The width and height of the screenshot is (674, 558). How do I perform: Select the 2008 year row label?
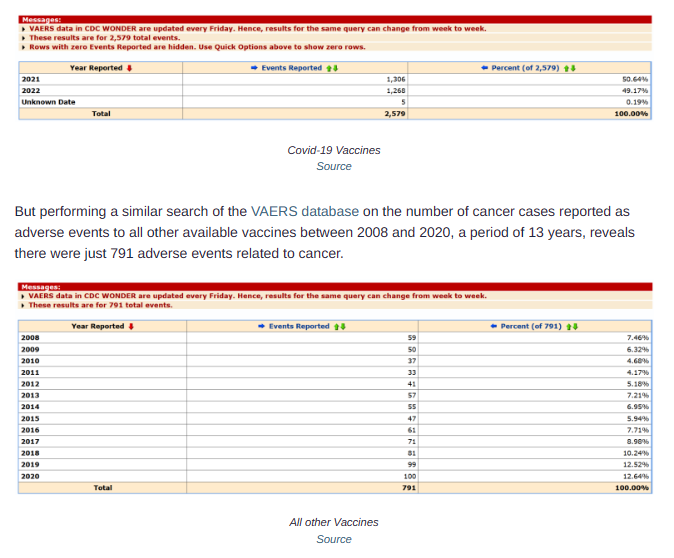(30, 338)
